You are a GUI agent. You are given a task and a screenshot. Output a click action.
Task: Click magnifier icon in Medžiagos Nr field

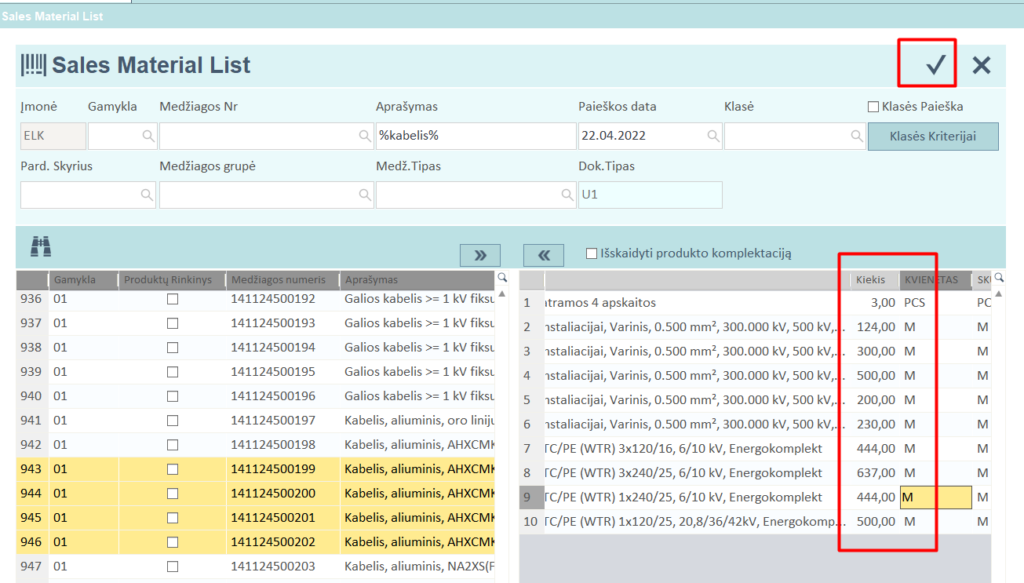point(364,136)
